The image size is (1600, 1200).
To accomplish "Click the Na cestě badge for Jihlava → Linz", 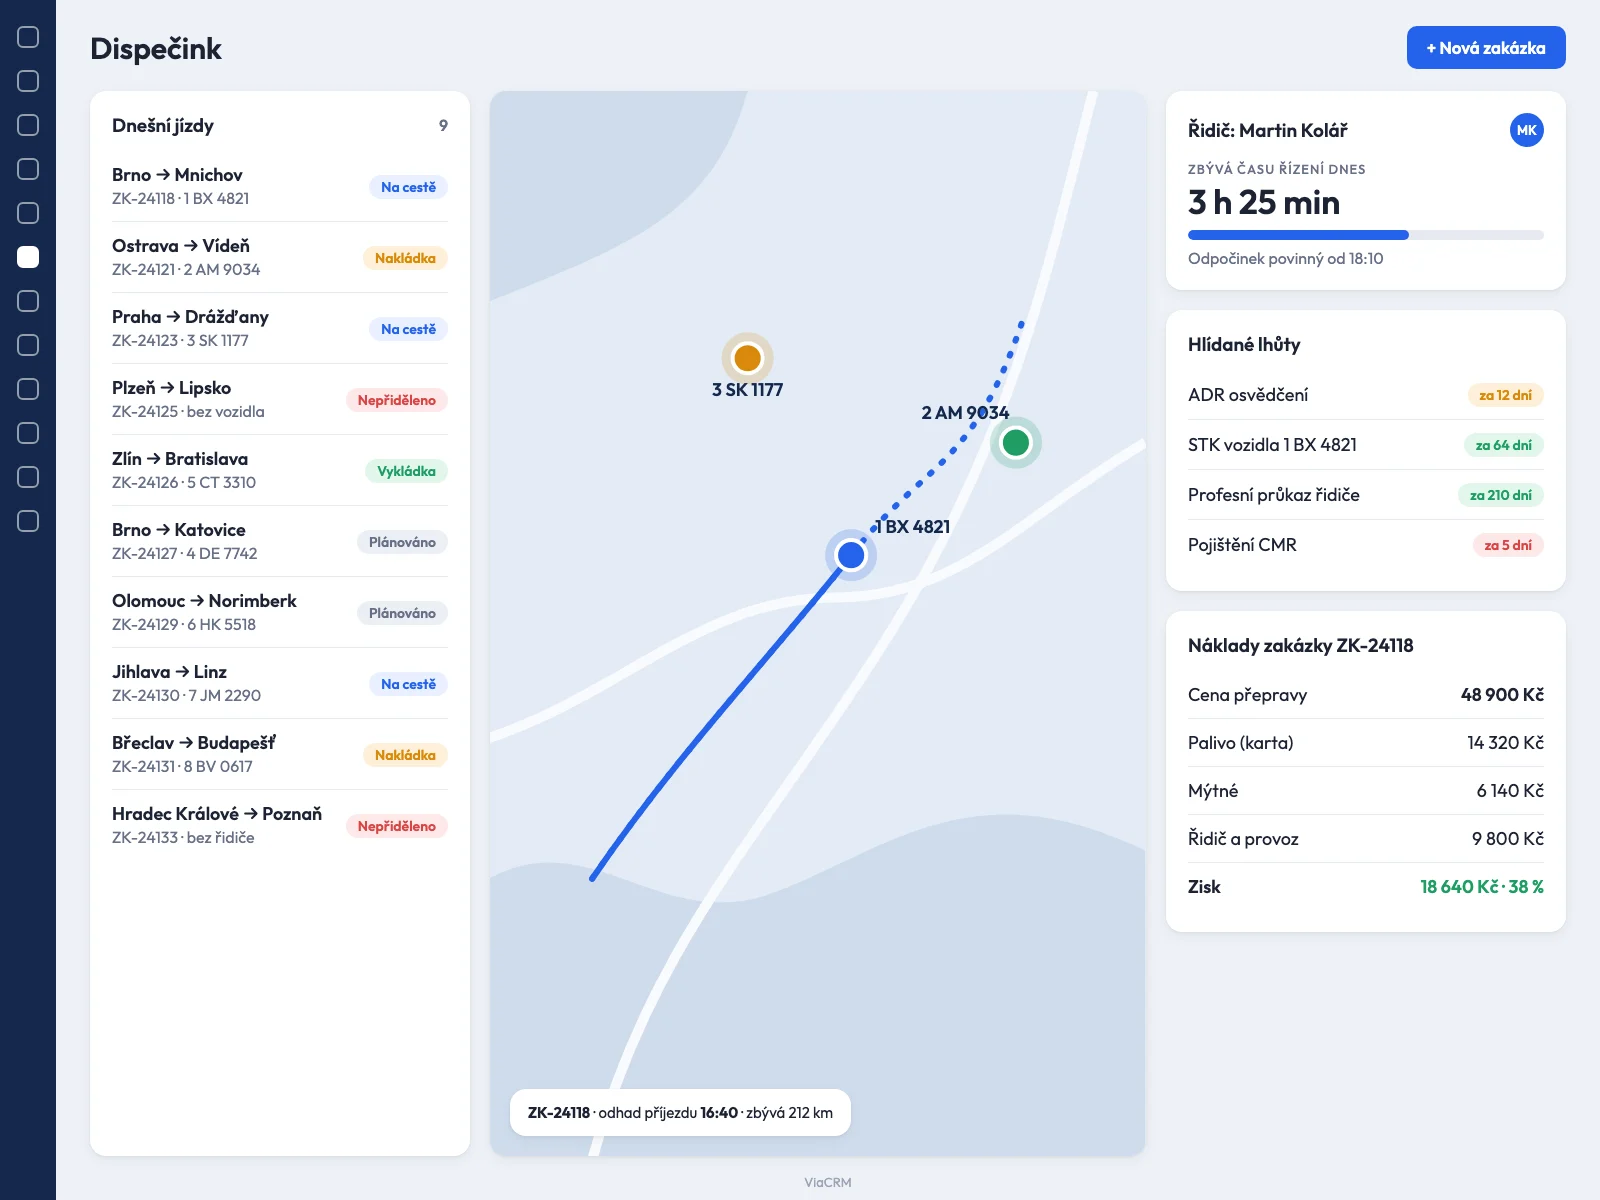I will pos(408,684).
